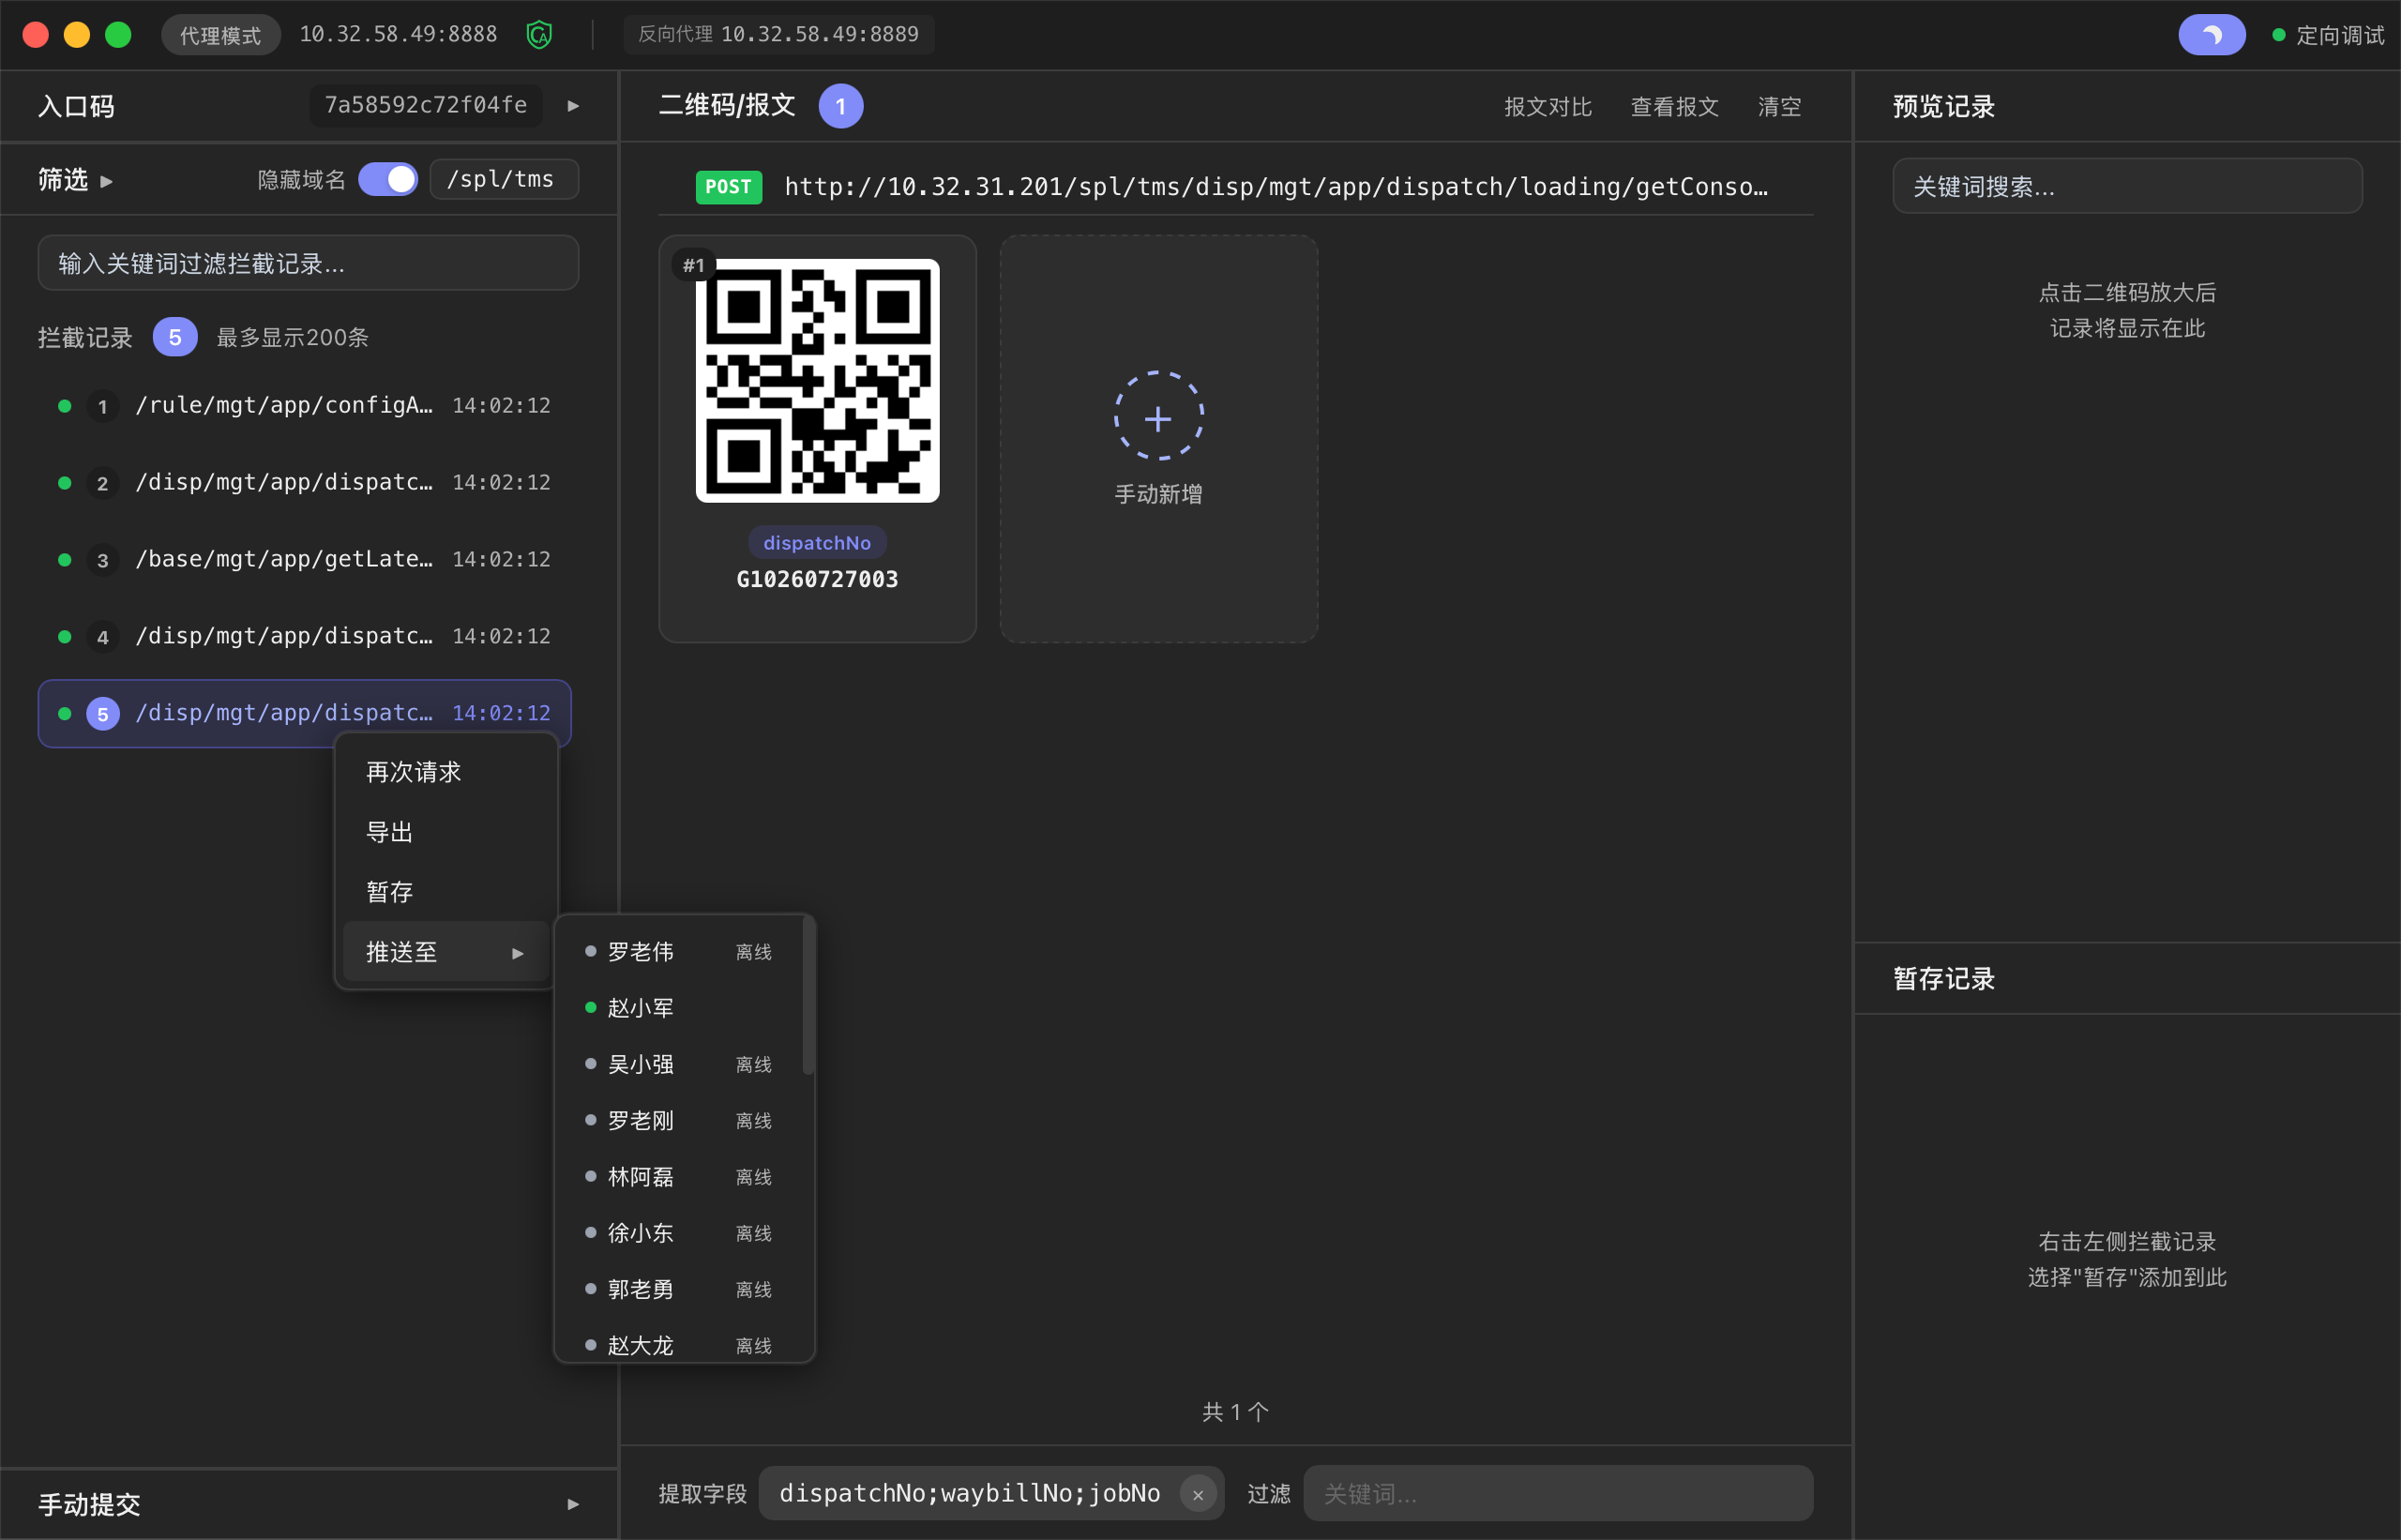Push to 郭老勇 in submenu

click(x=680, y=1290)
